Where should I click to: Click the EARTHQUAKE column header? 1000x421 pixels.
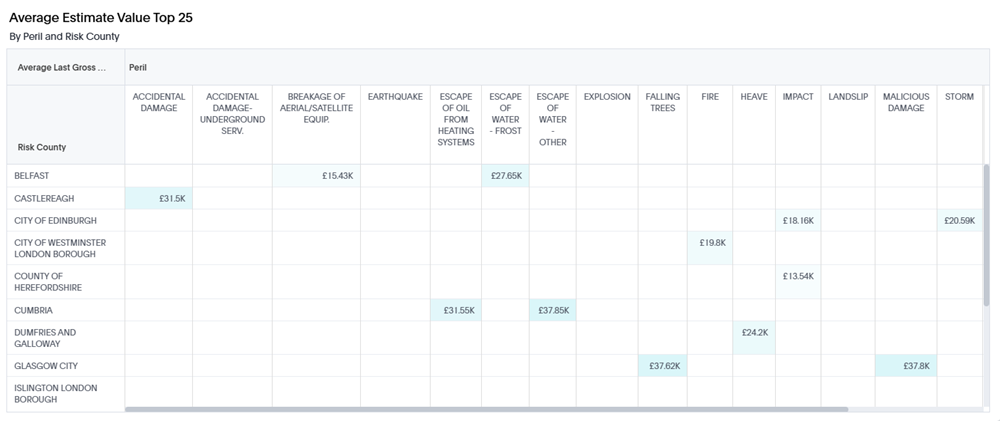click(x=395, y=97)
